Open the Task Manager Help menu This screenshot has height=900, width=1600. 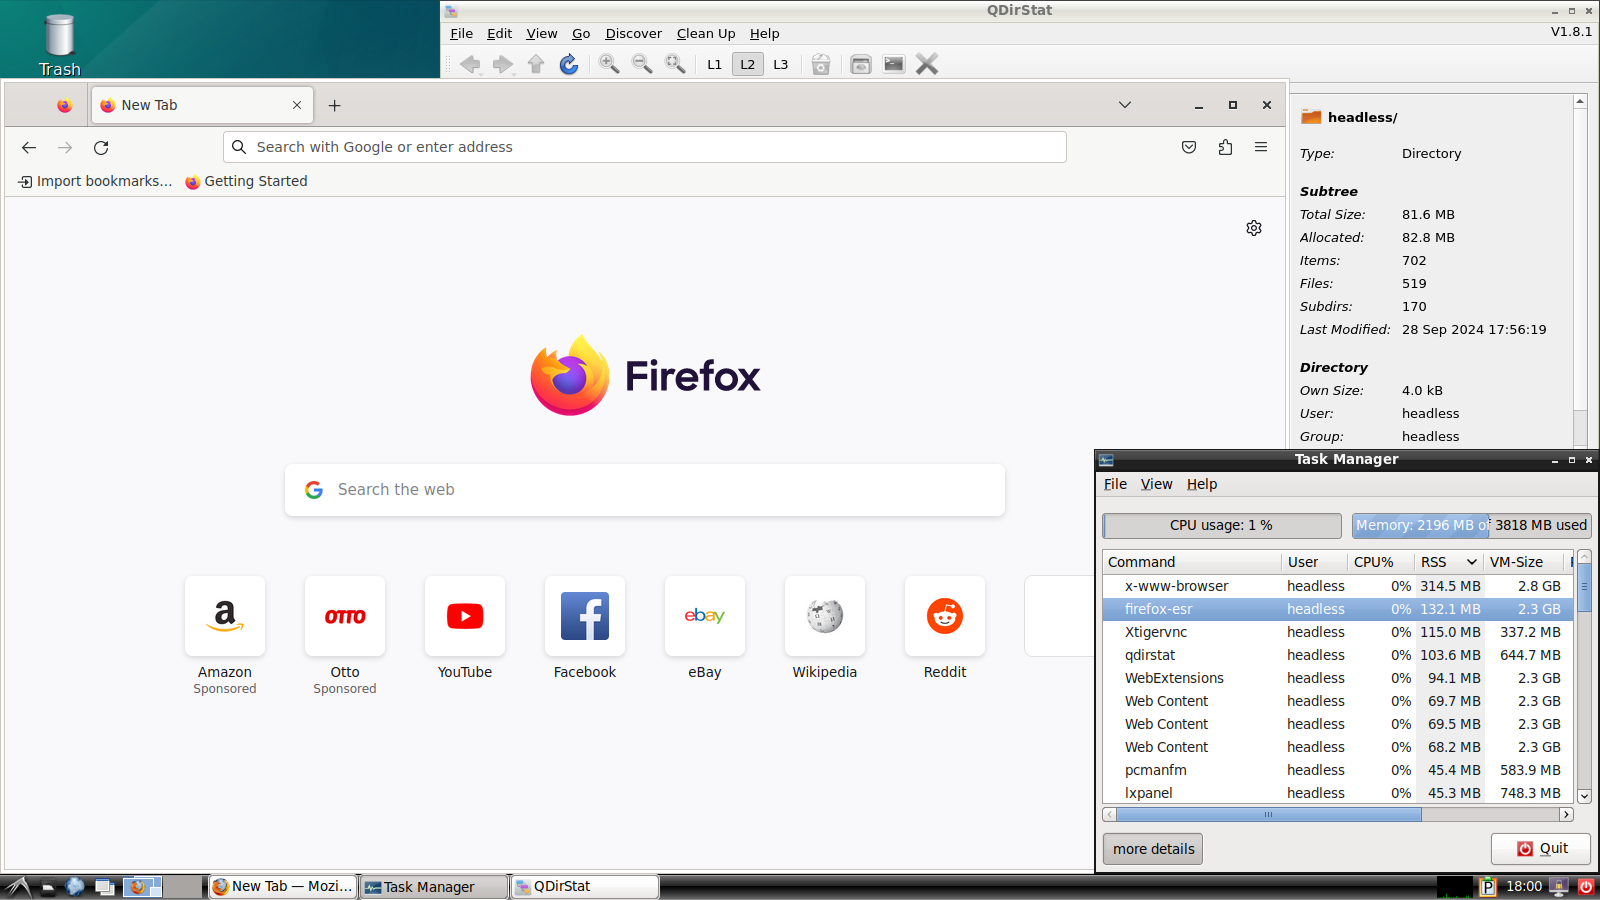coord(1202,484)
